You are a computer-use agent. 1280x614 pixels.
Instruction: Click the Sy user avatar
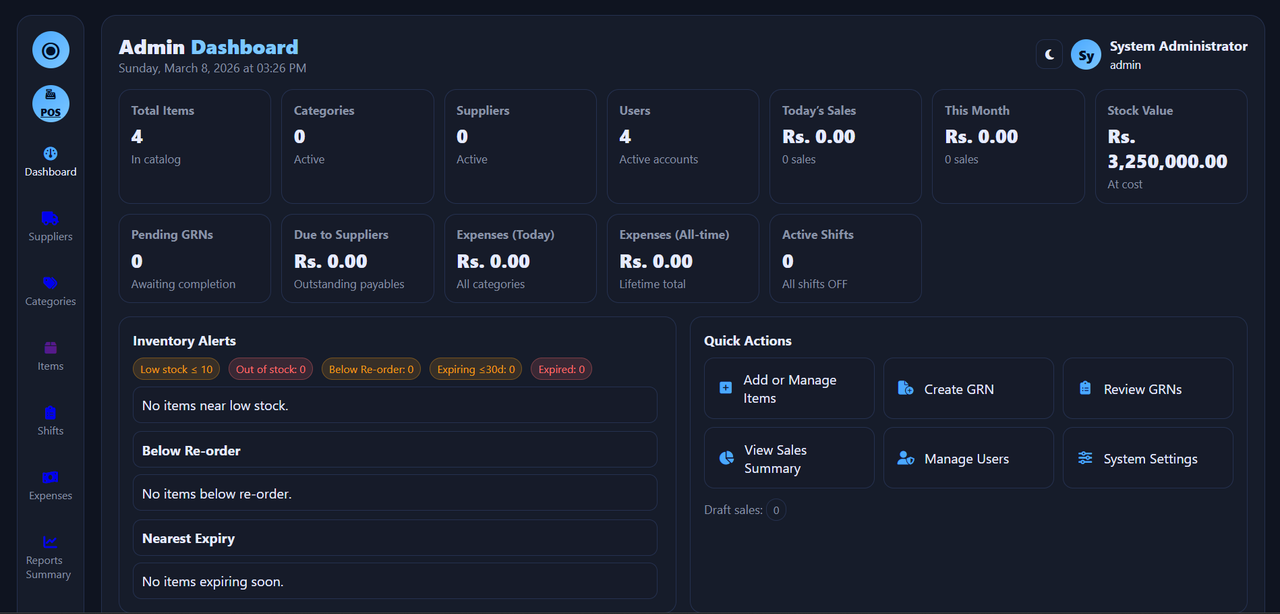(x=1086, y=54)
